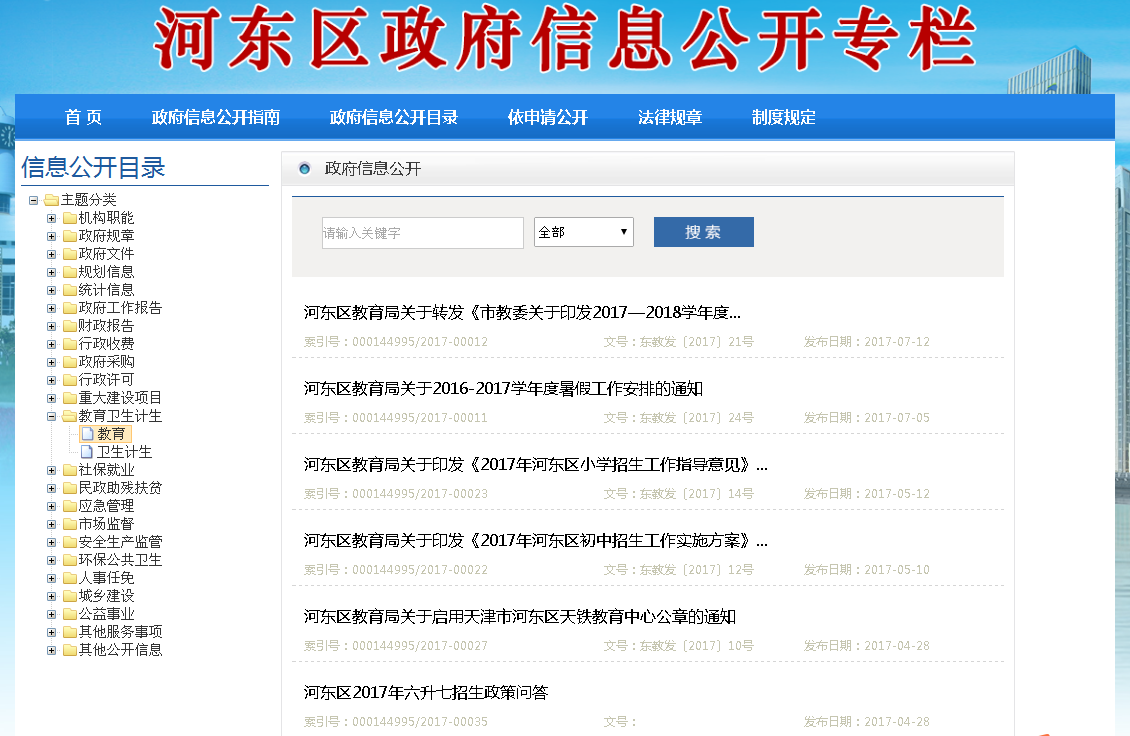Expand the 社保就业 tree node

click(51, 470)
